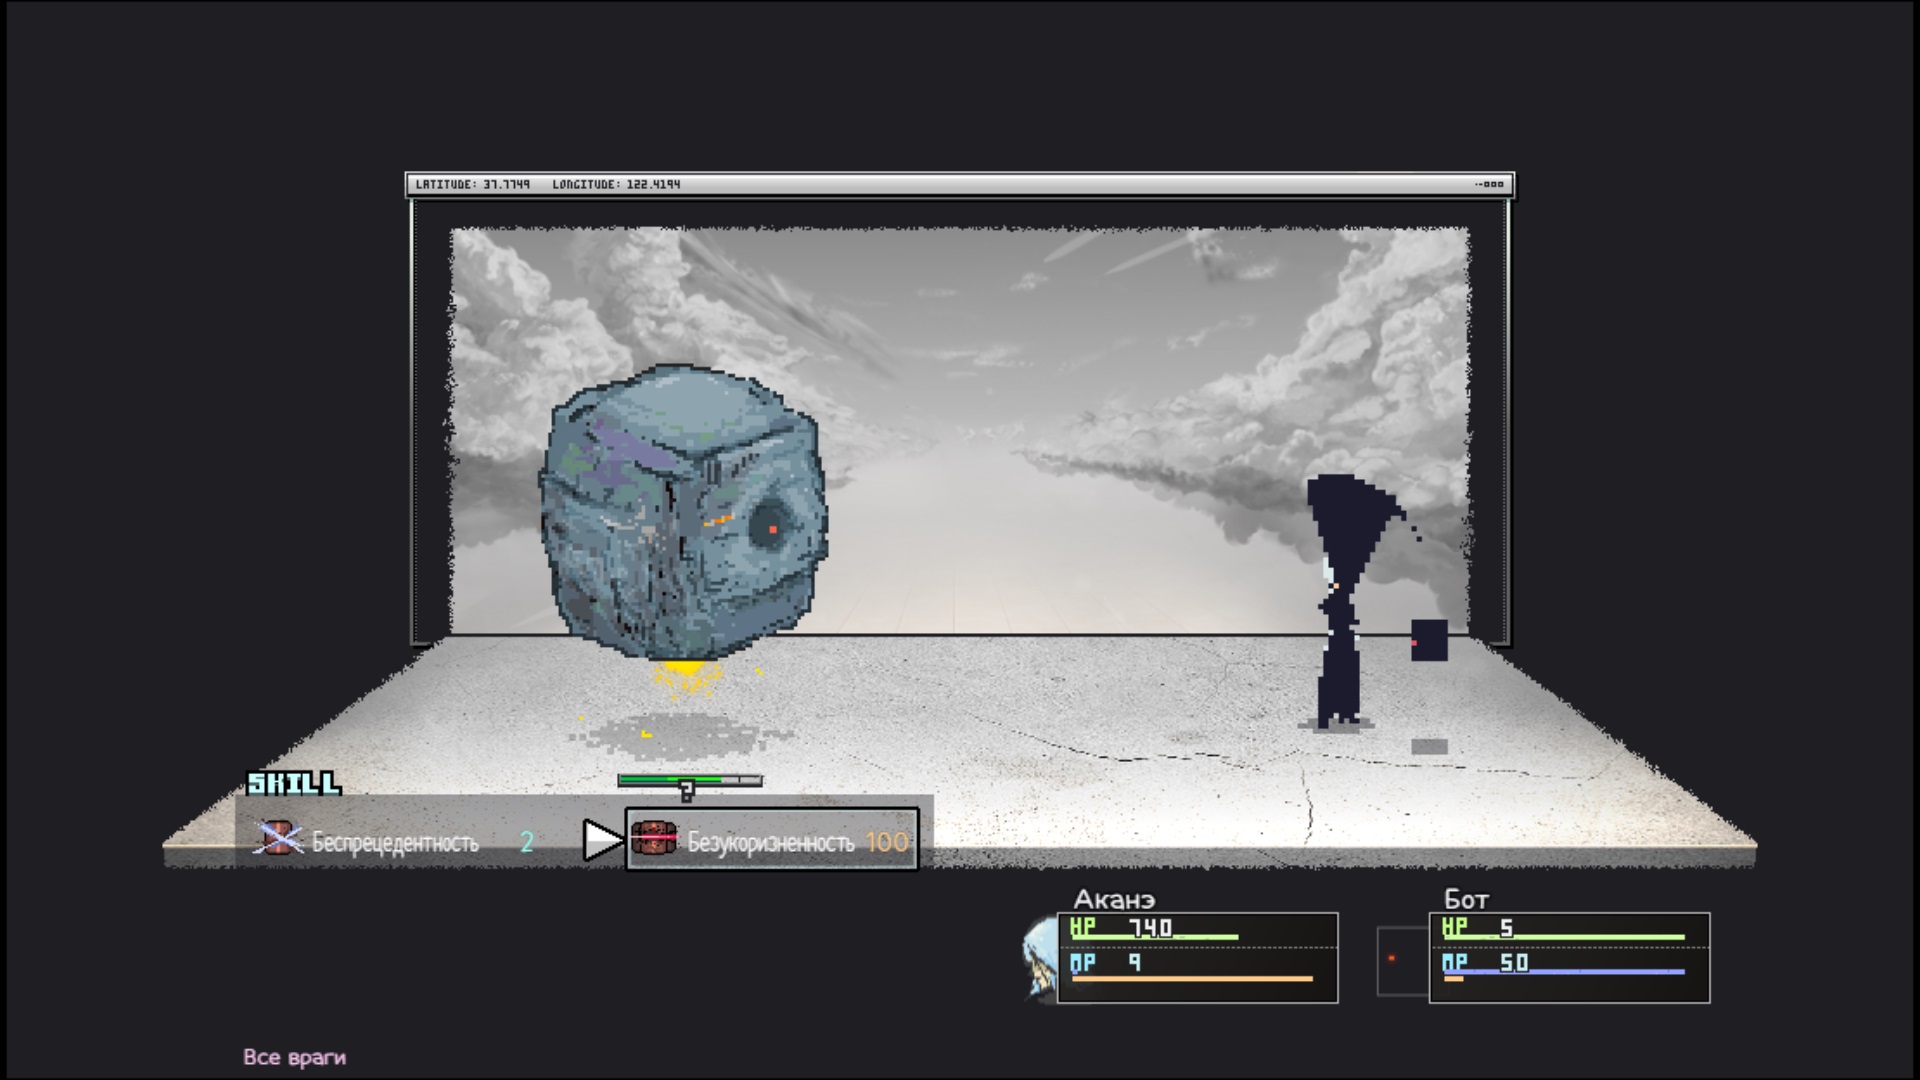Screen dimensions: 1920x1080
Task: Click the window controls on title bar
Action: click(x=1489, y=184)
